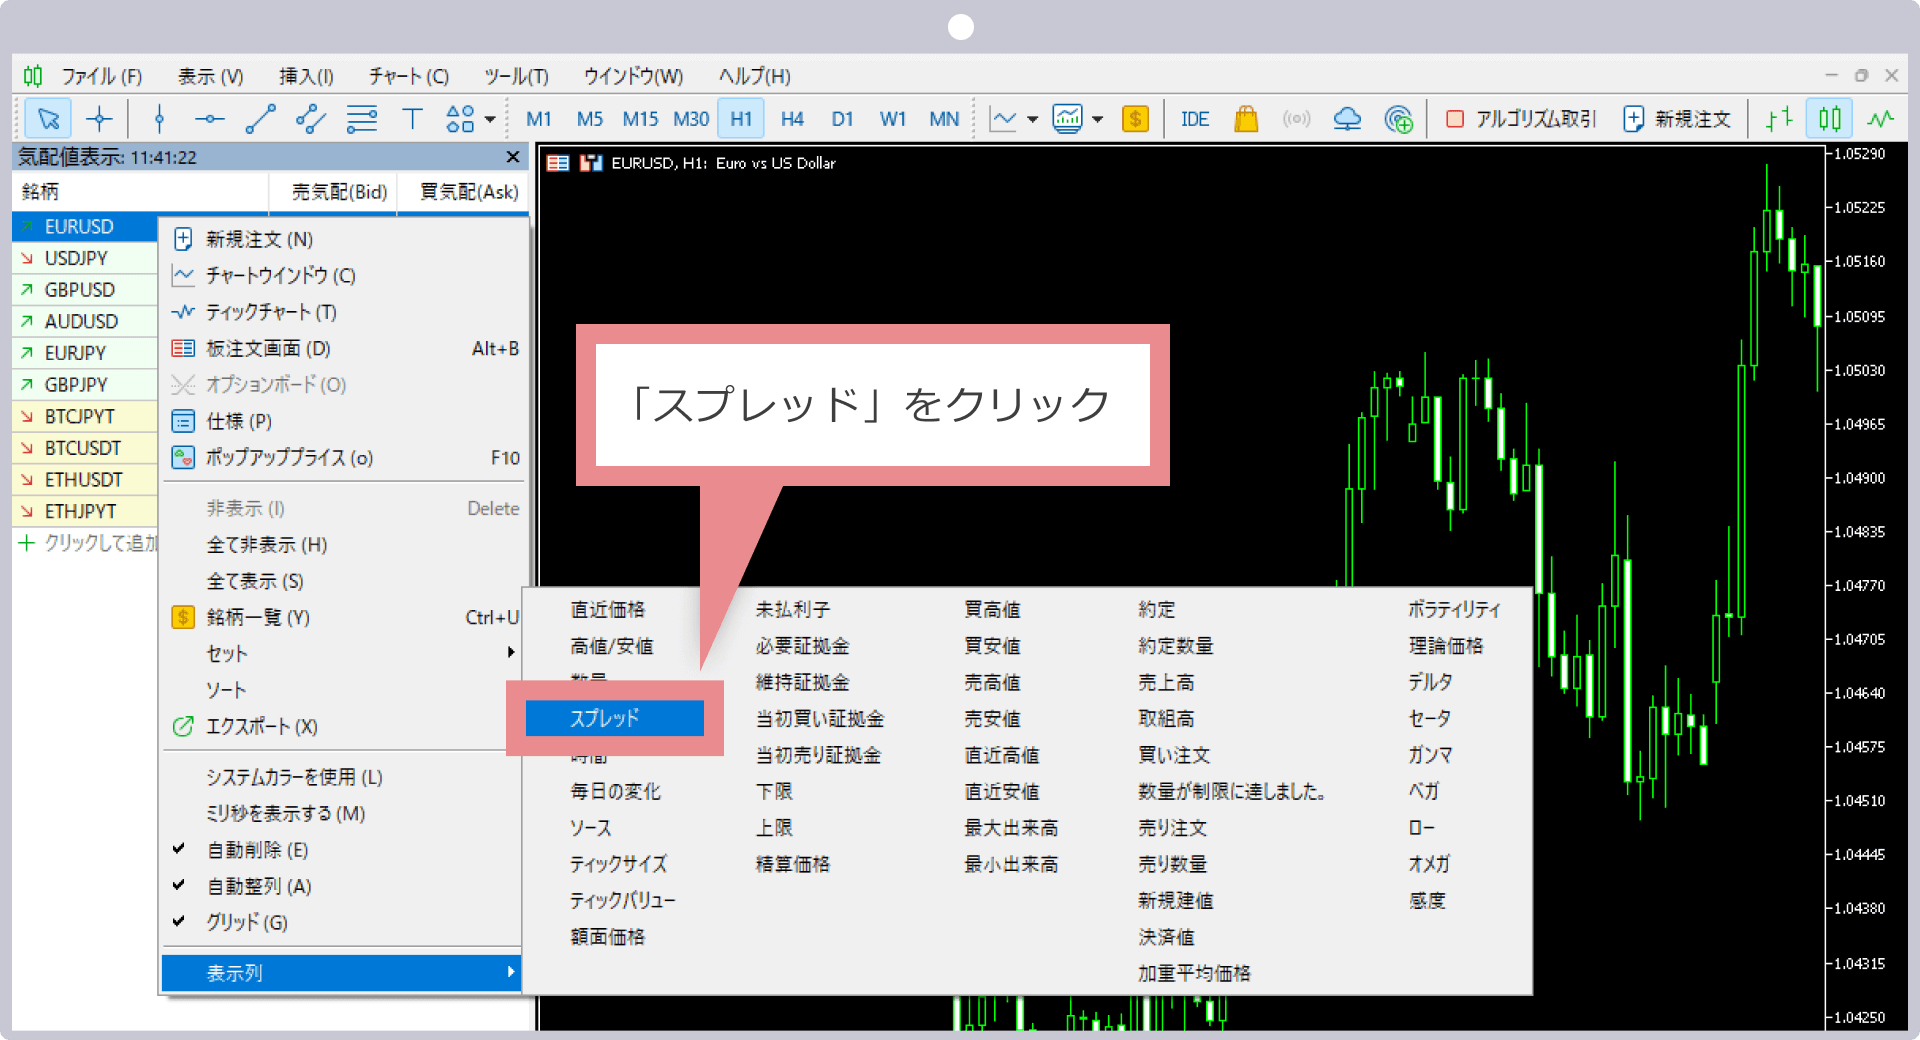Open the chart objects dropdown arrow
The image size is (1920, 1040).
pos(489,118)
